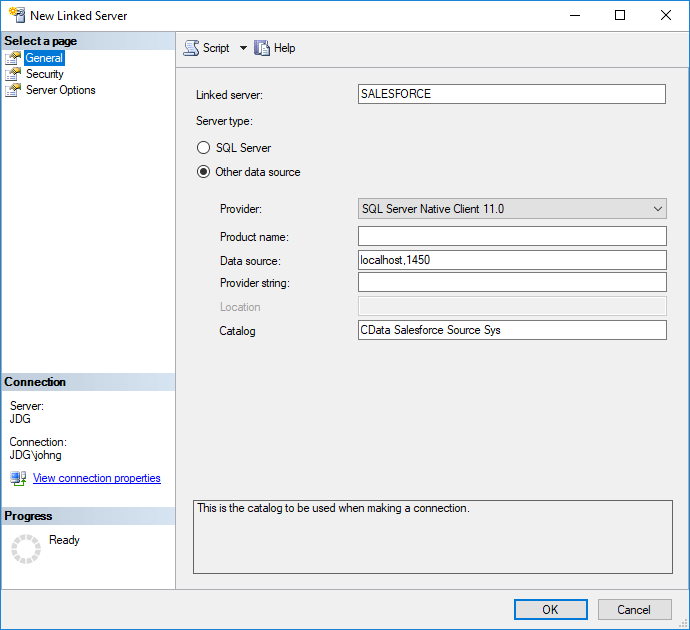Click the New Linked Server title icon

16,16
